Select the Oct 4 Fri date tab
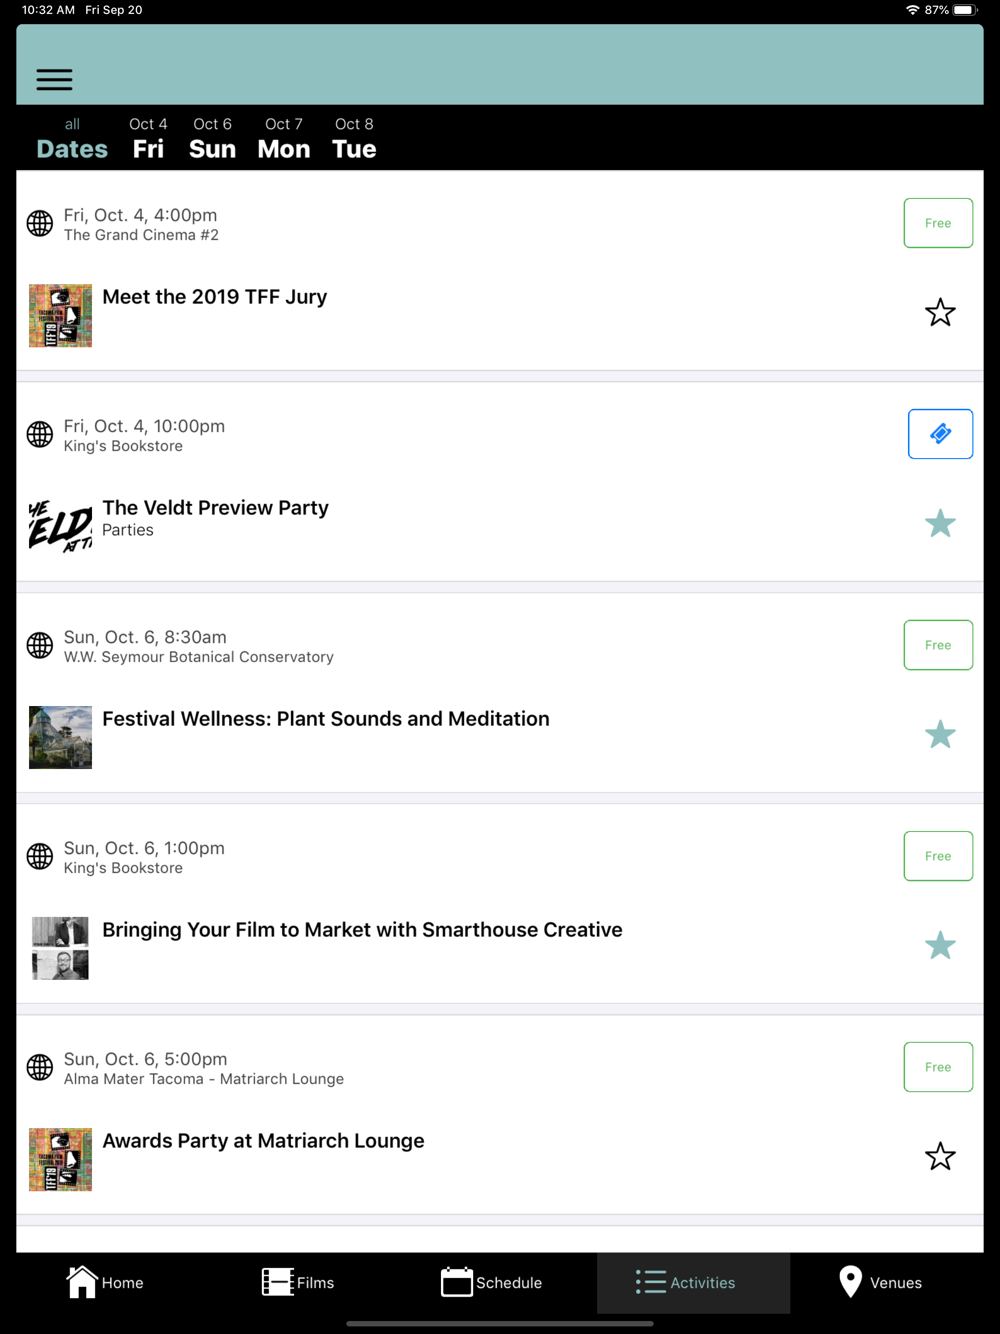This screenshot has width=1000, height=1334. (x=148, y=138)
